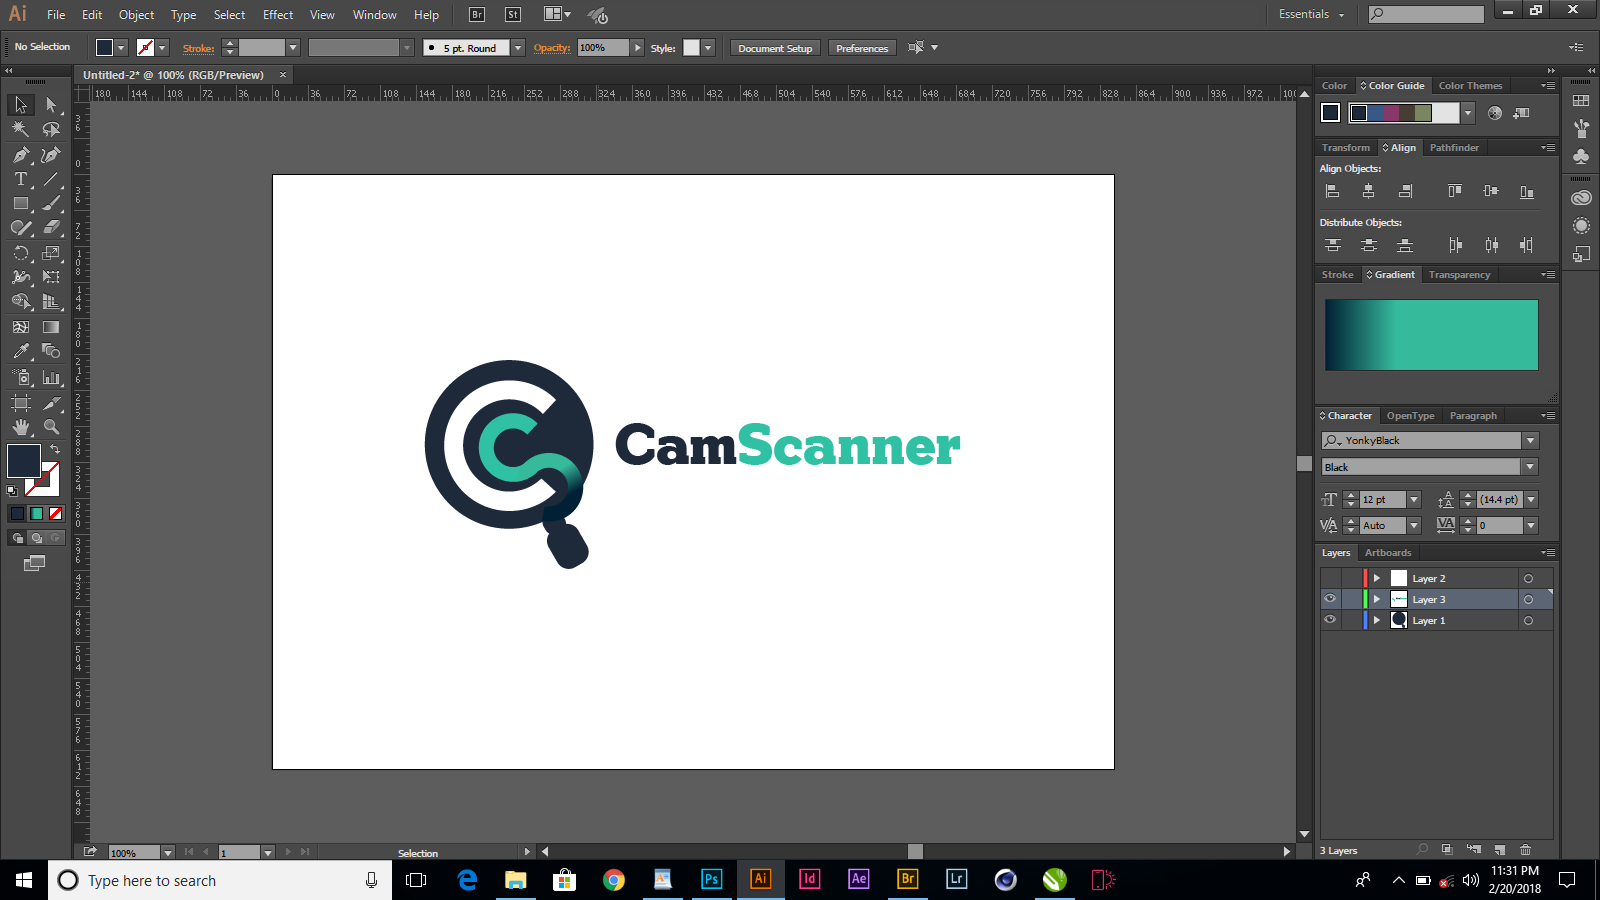Select the Hand tool
The width and height of the screenshot is (1600, 900).
pos(21,427)
